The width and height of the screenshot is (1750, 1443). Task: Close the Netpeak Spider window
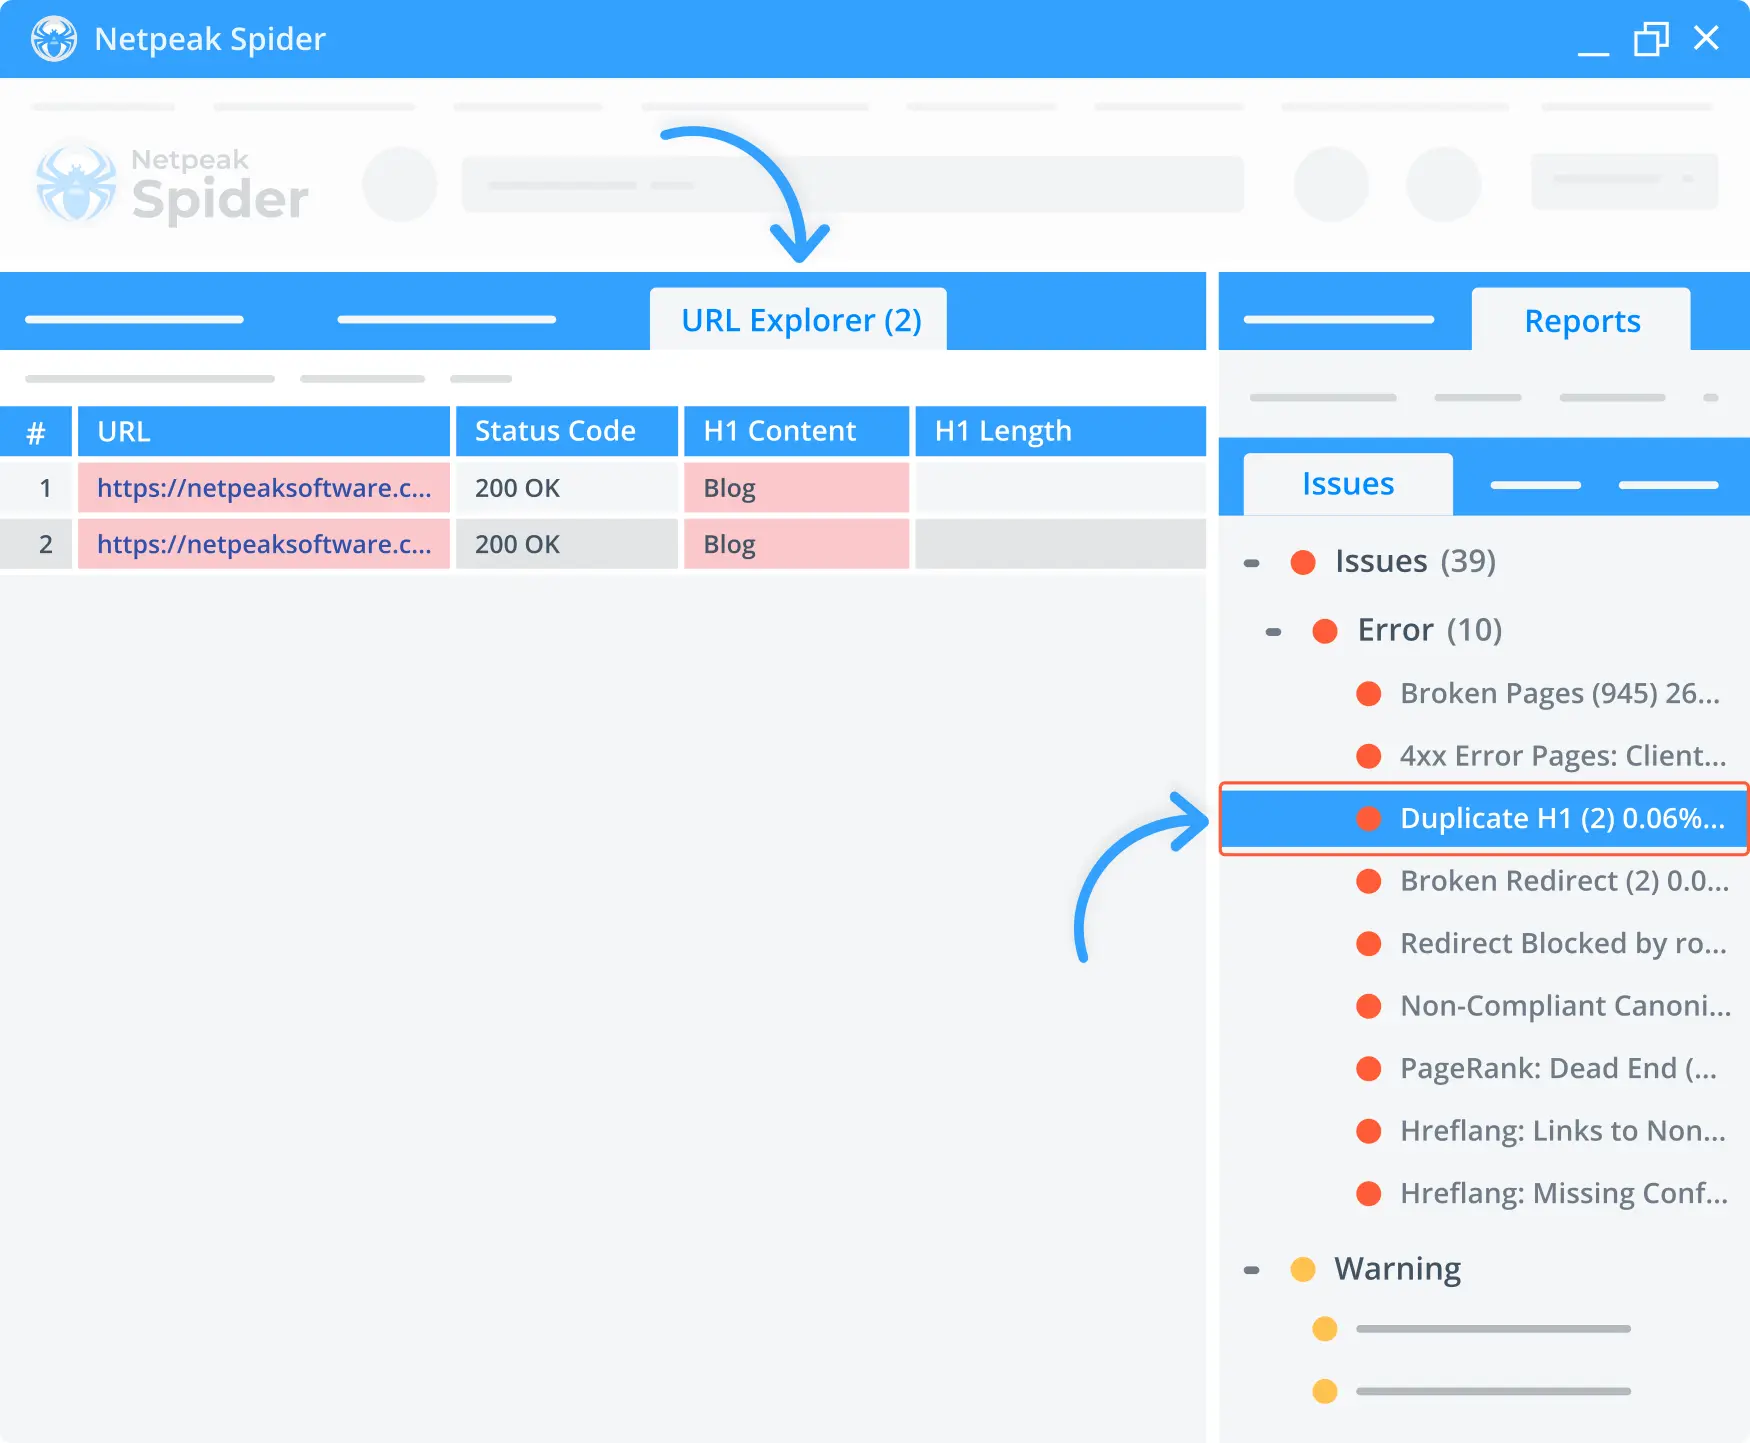point(1706,38)
